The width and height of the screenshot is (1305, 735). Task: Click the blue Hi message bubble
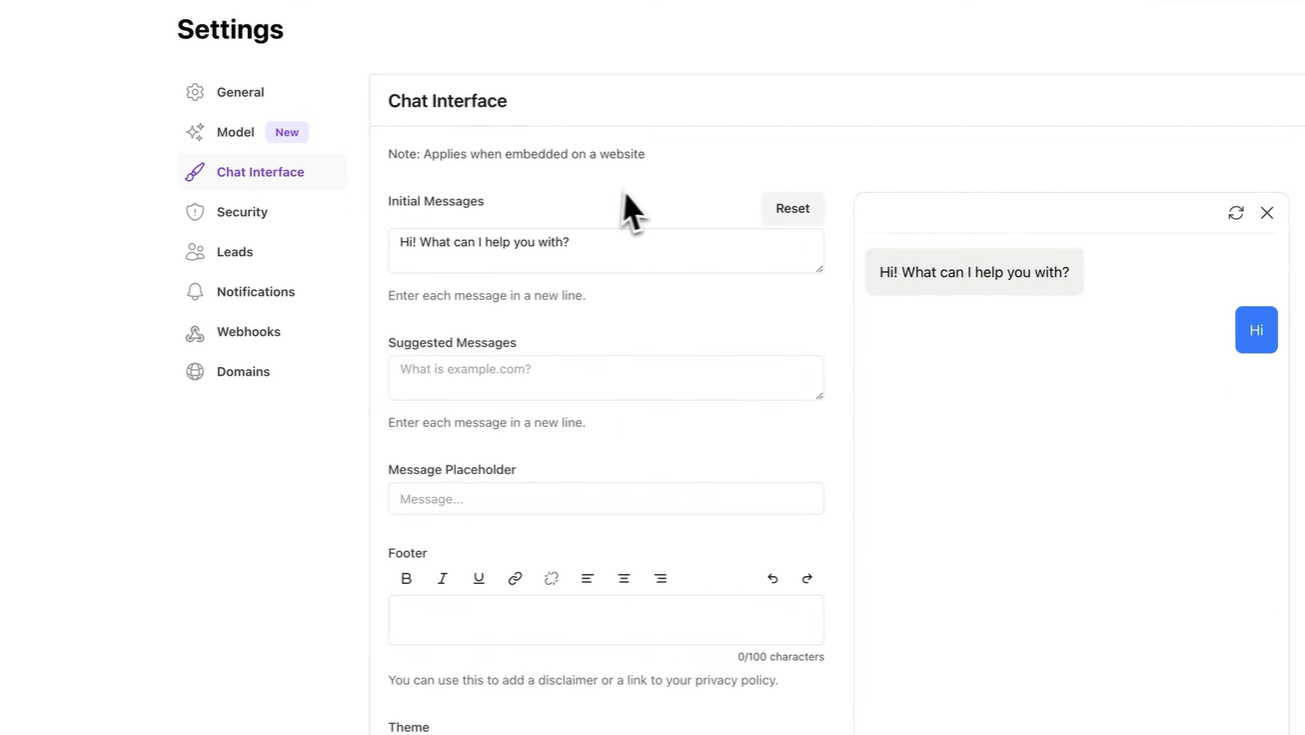(x=1256, y=330)
